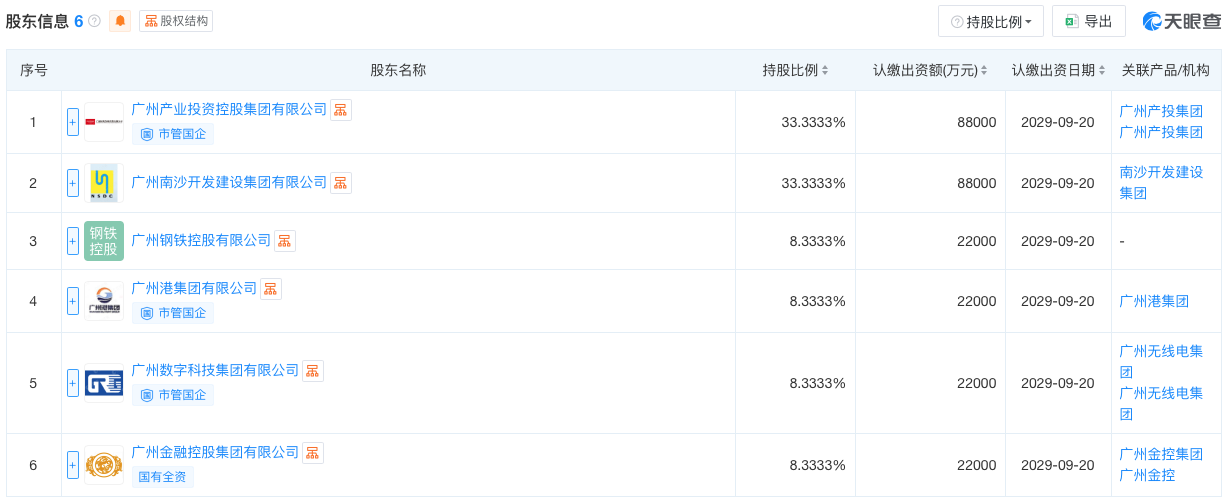Open equity structure icon for 广州南沙开发建设集团

point(341,183)
